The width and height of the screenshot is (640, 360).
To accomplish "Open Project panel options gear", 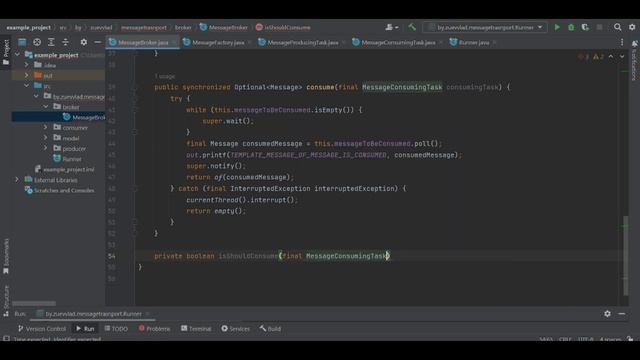I will 84,42.
